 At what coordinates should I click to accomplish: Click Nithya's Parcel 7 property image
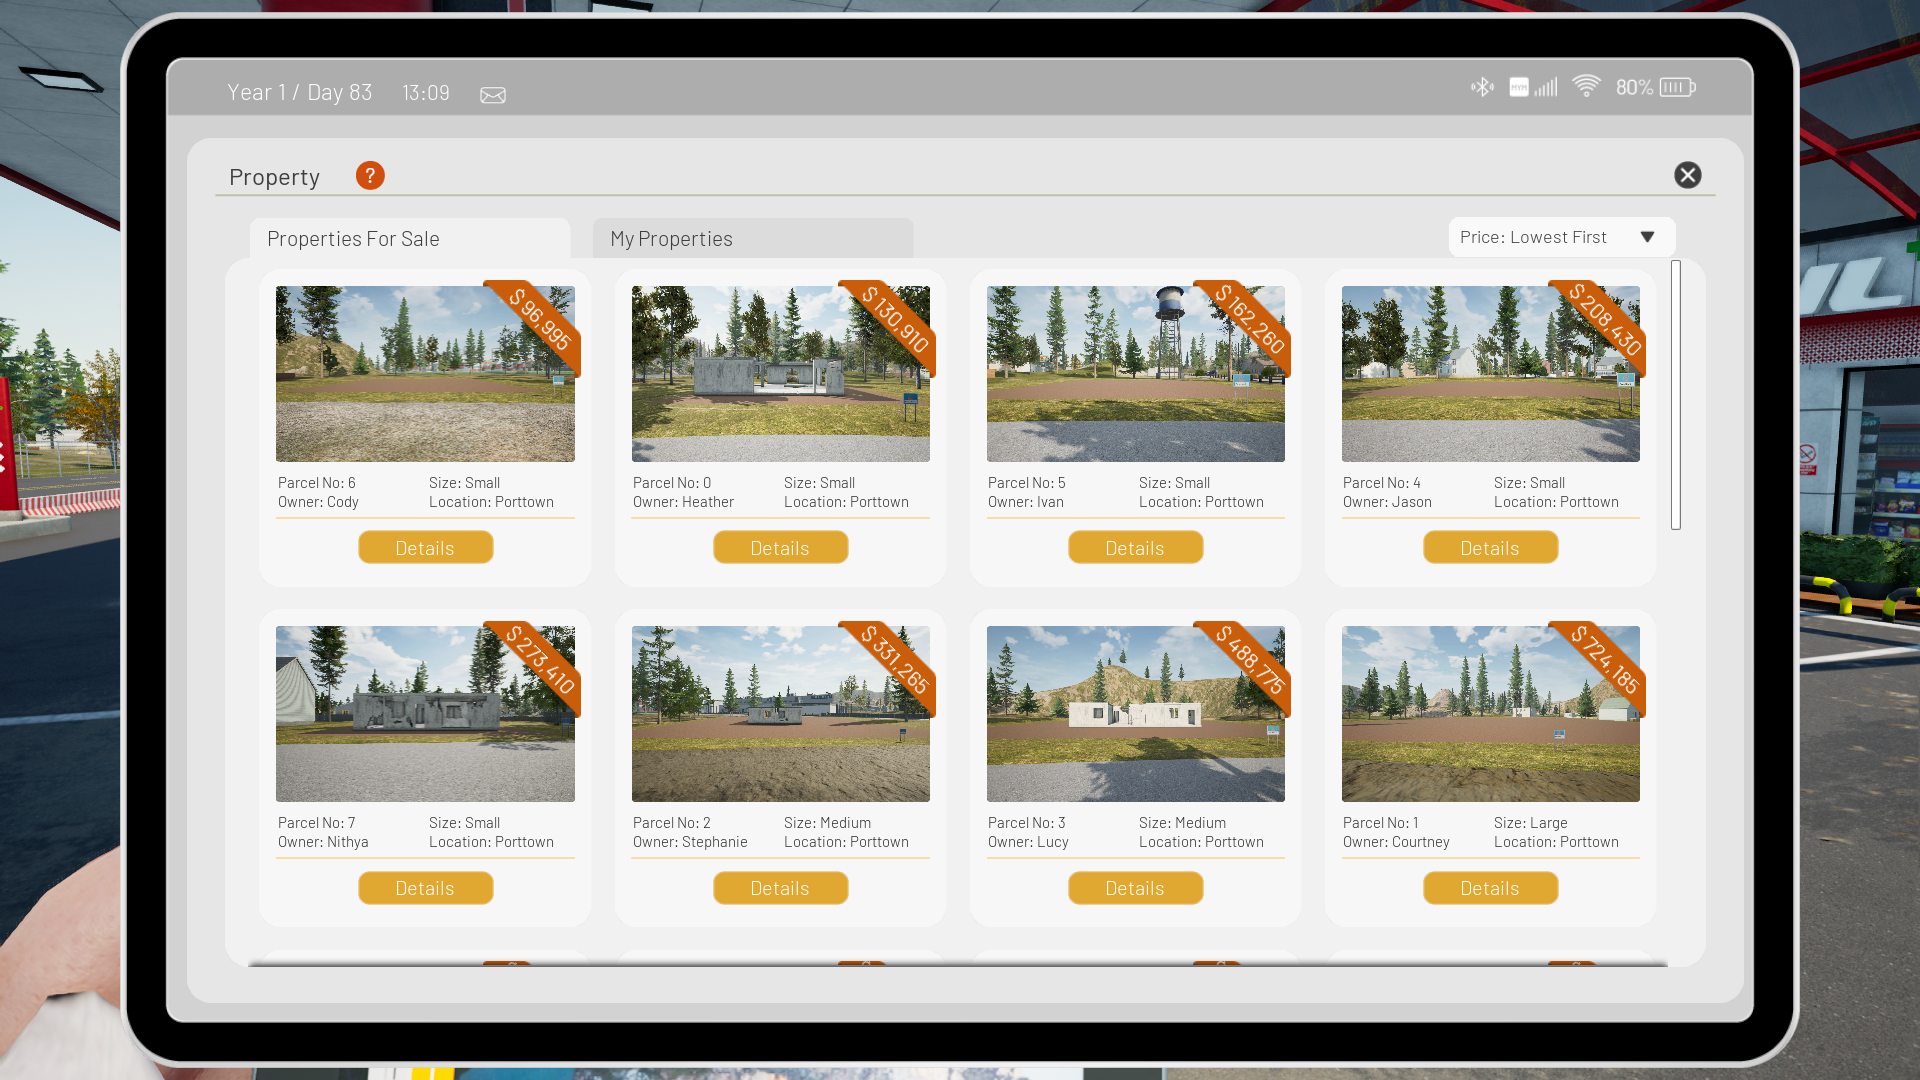425,714
